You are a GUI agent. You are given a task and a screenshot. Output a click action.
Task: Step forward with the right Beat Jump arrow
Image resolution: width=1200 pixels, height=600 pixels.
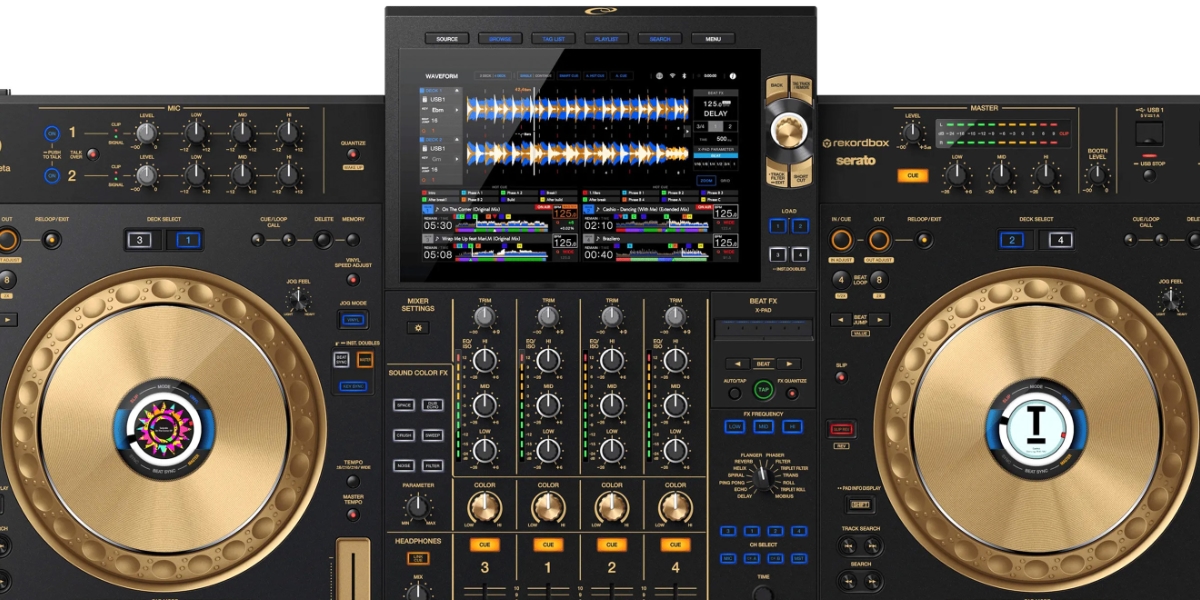(880, 320)
